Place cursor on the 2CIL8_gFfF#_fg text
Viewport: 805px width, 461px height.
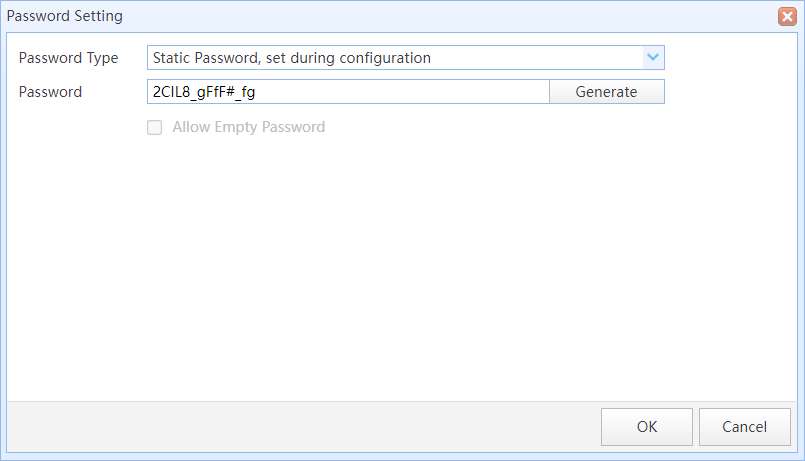[204, 92]
